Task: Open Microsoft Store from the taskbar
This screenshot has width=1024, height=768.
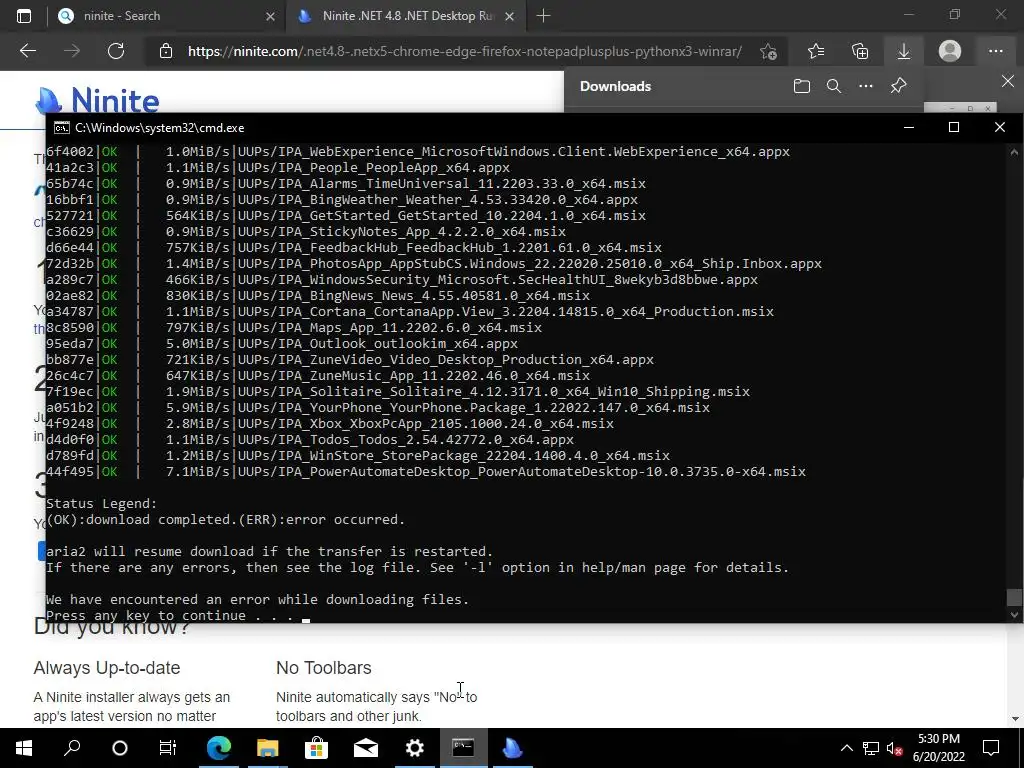Action: [317, 748]
